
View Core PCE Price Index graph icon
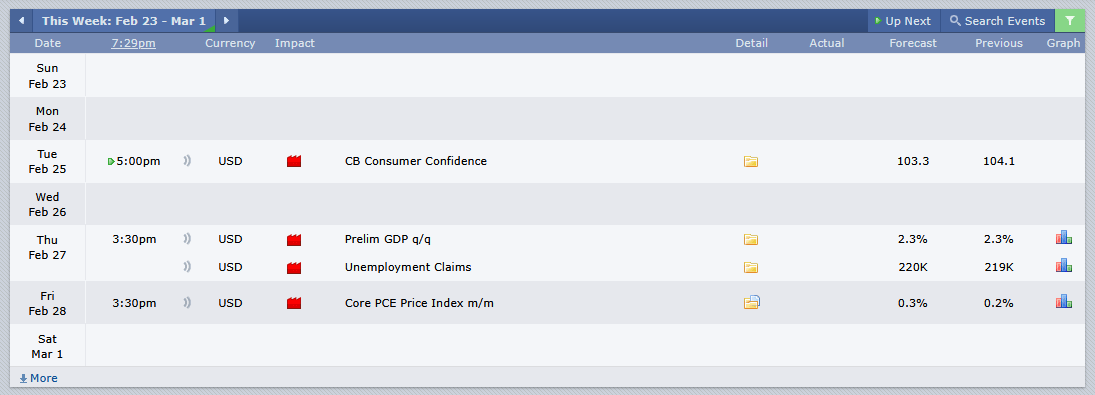1063,301
